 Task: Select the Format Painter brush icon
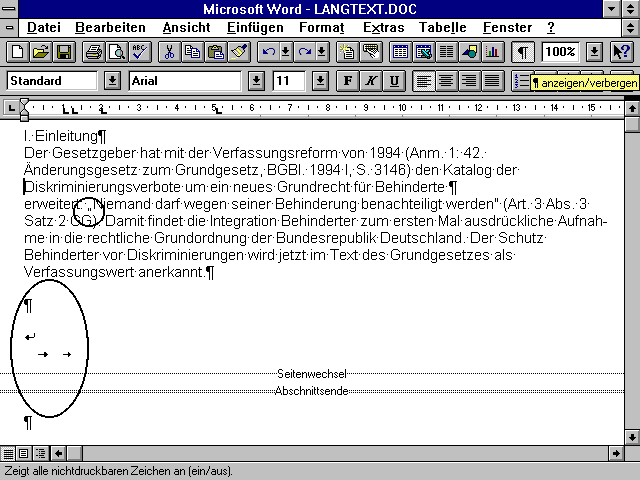239,52
